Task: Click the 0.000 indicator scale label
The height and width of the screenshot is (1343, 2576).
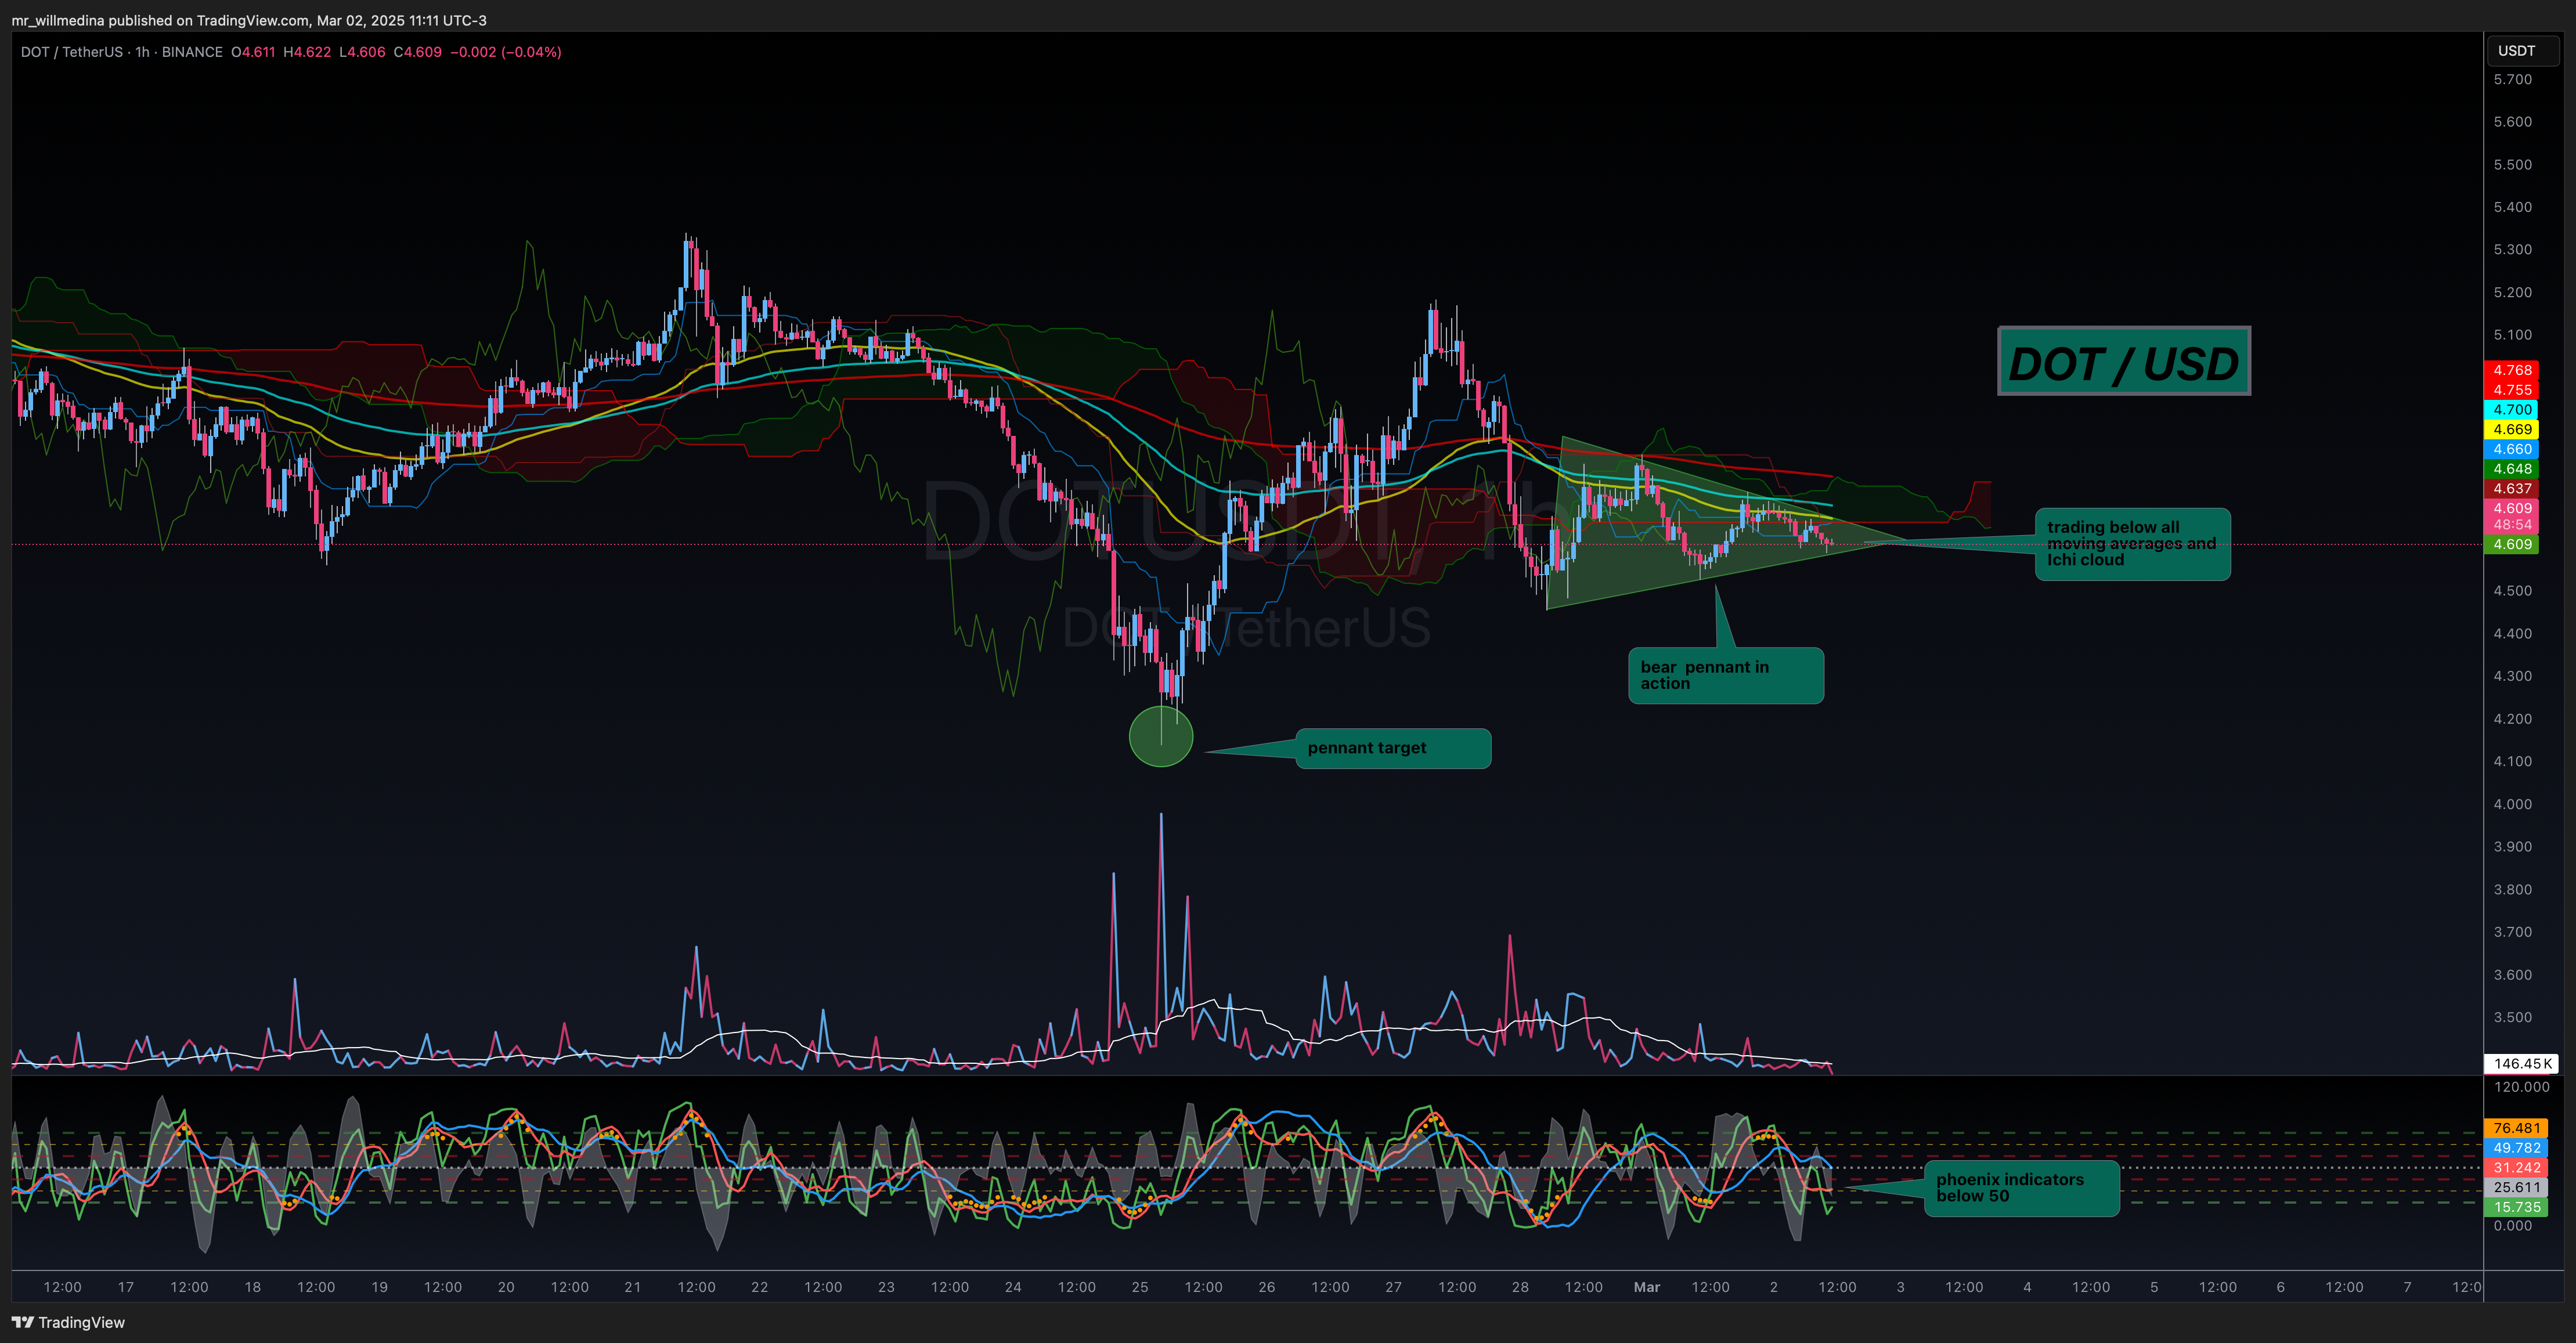Action: tap(2513, 1226)
